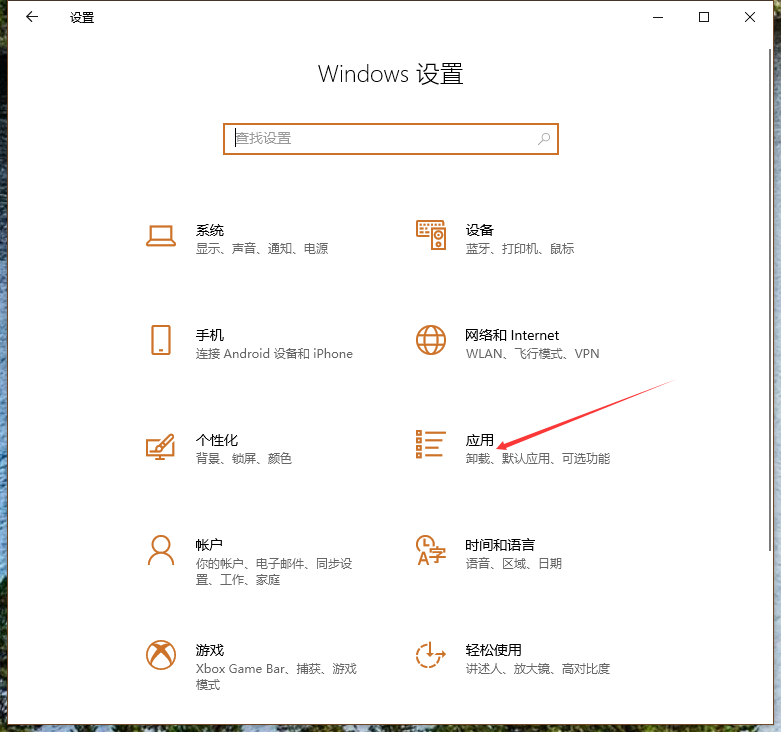Screen dimensions: 781x732
Task: Open the 时间和语言 settings label
Action: 500,545
